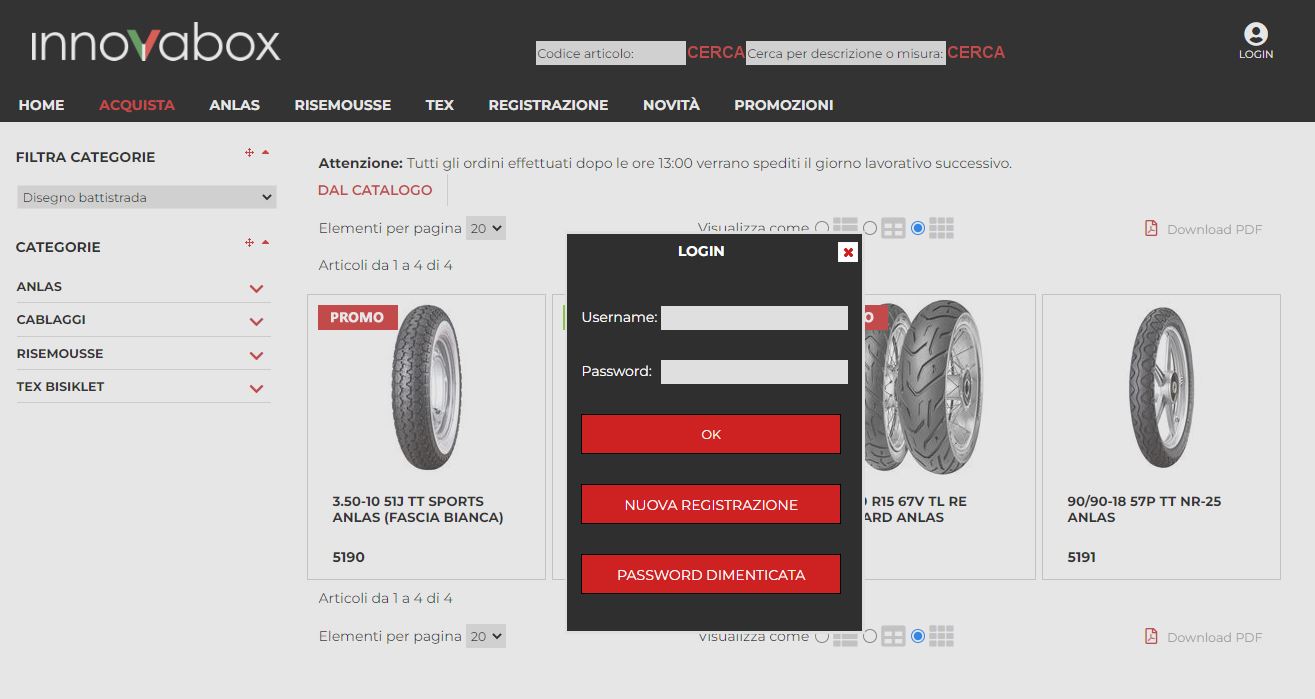Go to the HOME menu item

[41, 105]
